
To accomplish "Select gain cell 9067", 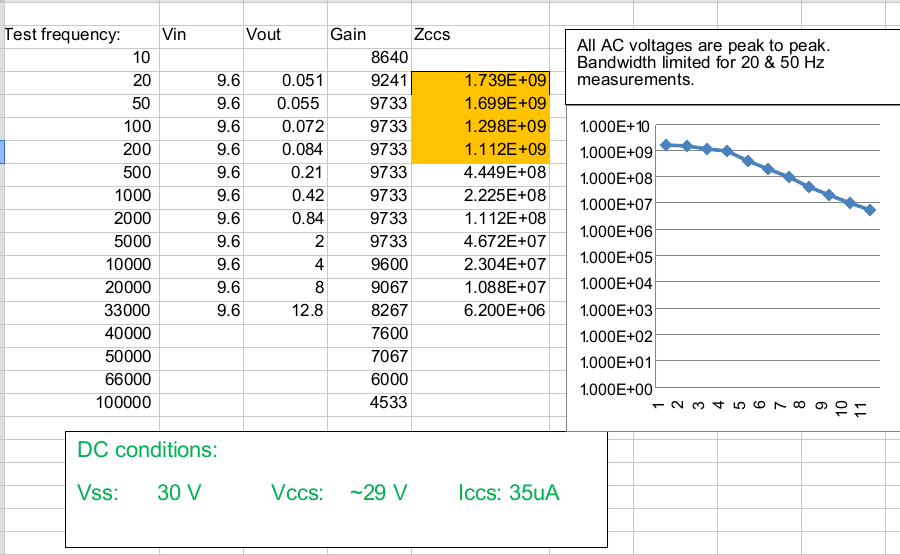I will [x=369, y=288].
